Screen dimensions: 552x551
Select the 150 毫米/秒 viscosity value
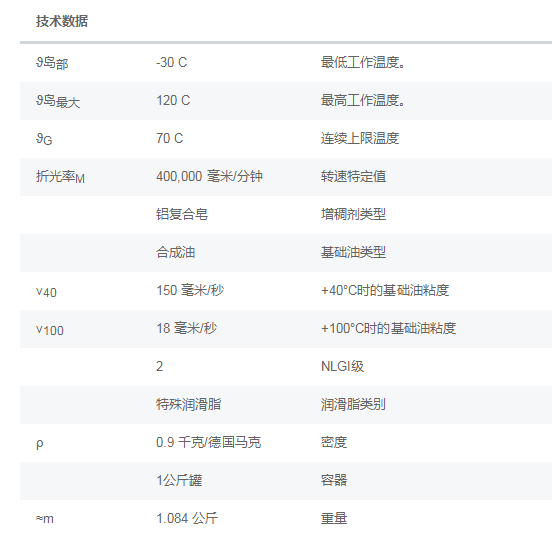pyautogui.click(x=190, y=290)
